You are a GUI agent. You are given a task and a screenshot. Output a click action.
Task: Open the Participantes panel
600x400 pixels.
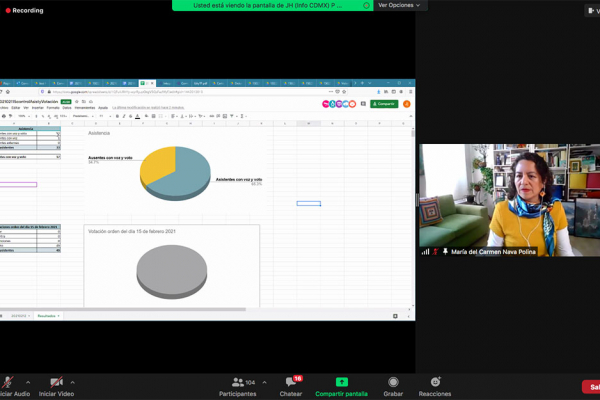point(238,387)
